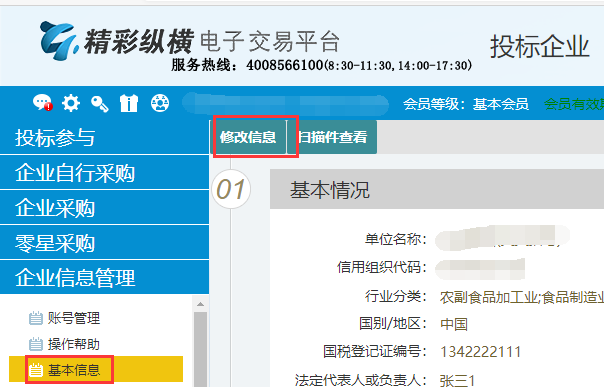Image resolution: width=604 pixels, height=387 pixels.
Task: Select the highlighted 基本信息 menu item
Action: pyautogui.click(x=96, y=369)
